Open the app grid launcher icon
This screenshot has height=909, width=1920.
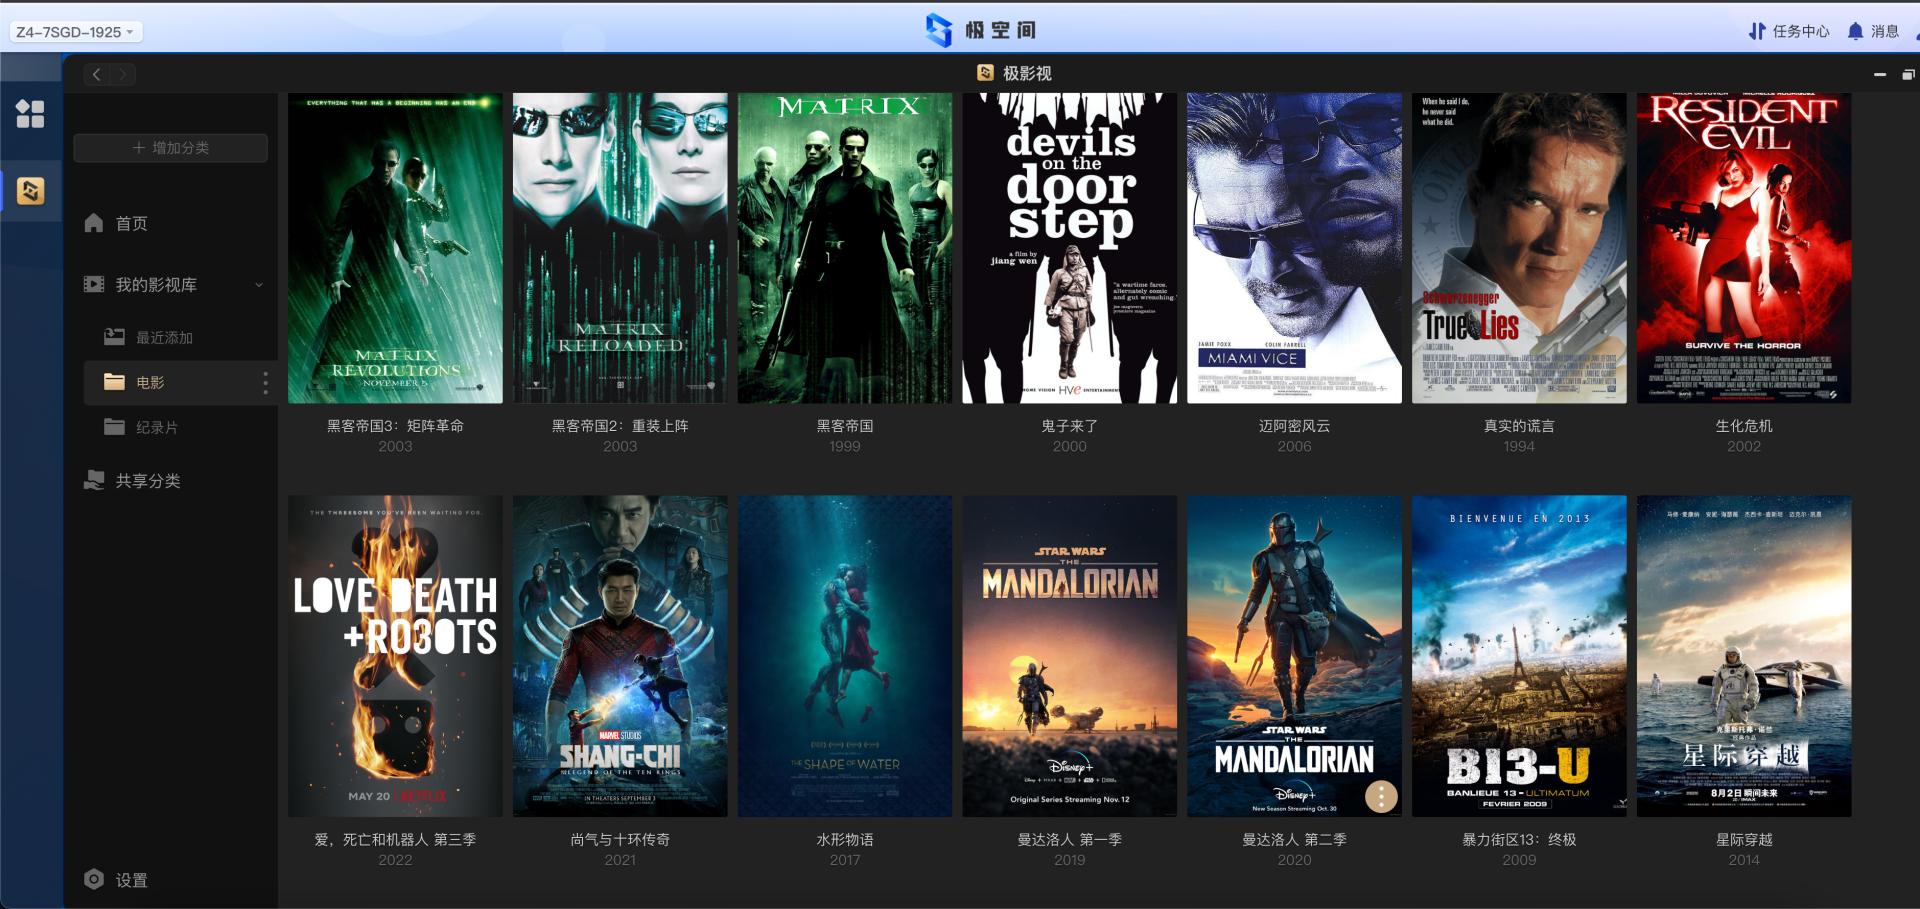[x=30, y=114]
